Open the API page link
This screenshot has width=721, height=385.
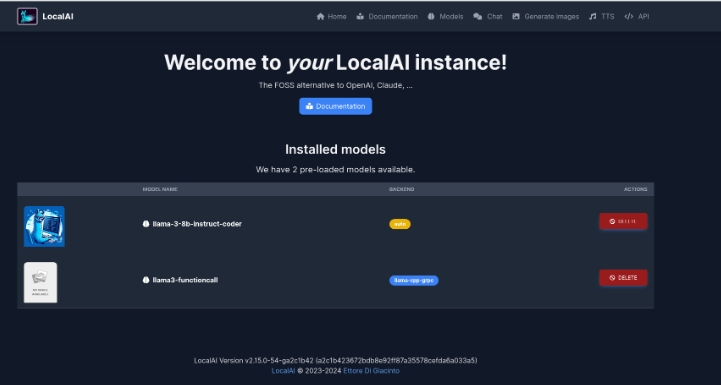tap(637, 17)
